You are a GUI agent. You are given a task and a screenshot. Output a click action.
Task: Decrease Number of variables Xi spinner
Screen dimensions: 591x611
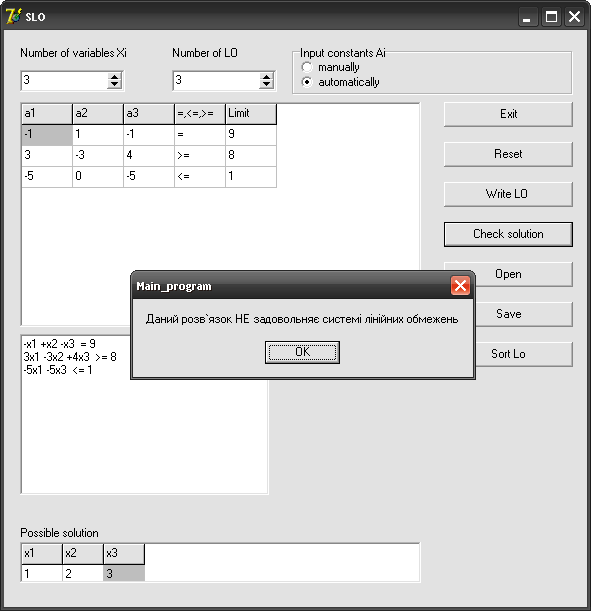(115, 85)
